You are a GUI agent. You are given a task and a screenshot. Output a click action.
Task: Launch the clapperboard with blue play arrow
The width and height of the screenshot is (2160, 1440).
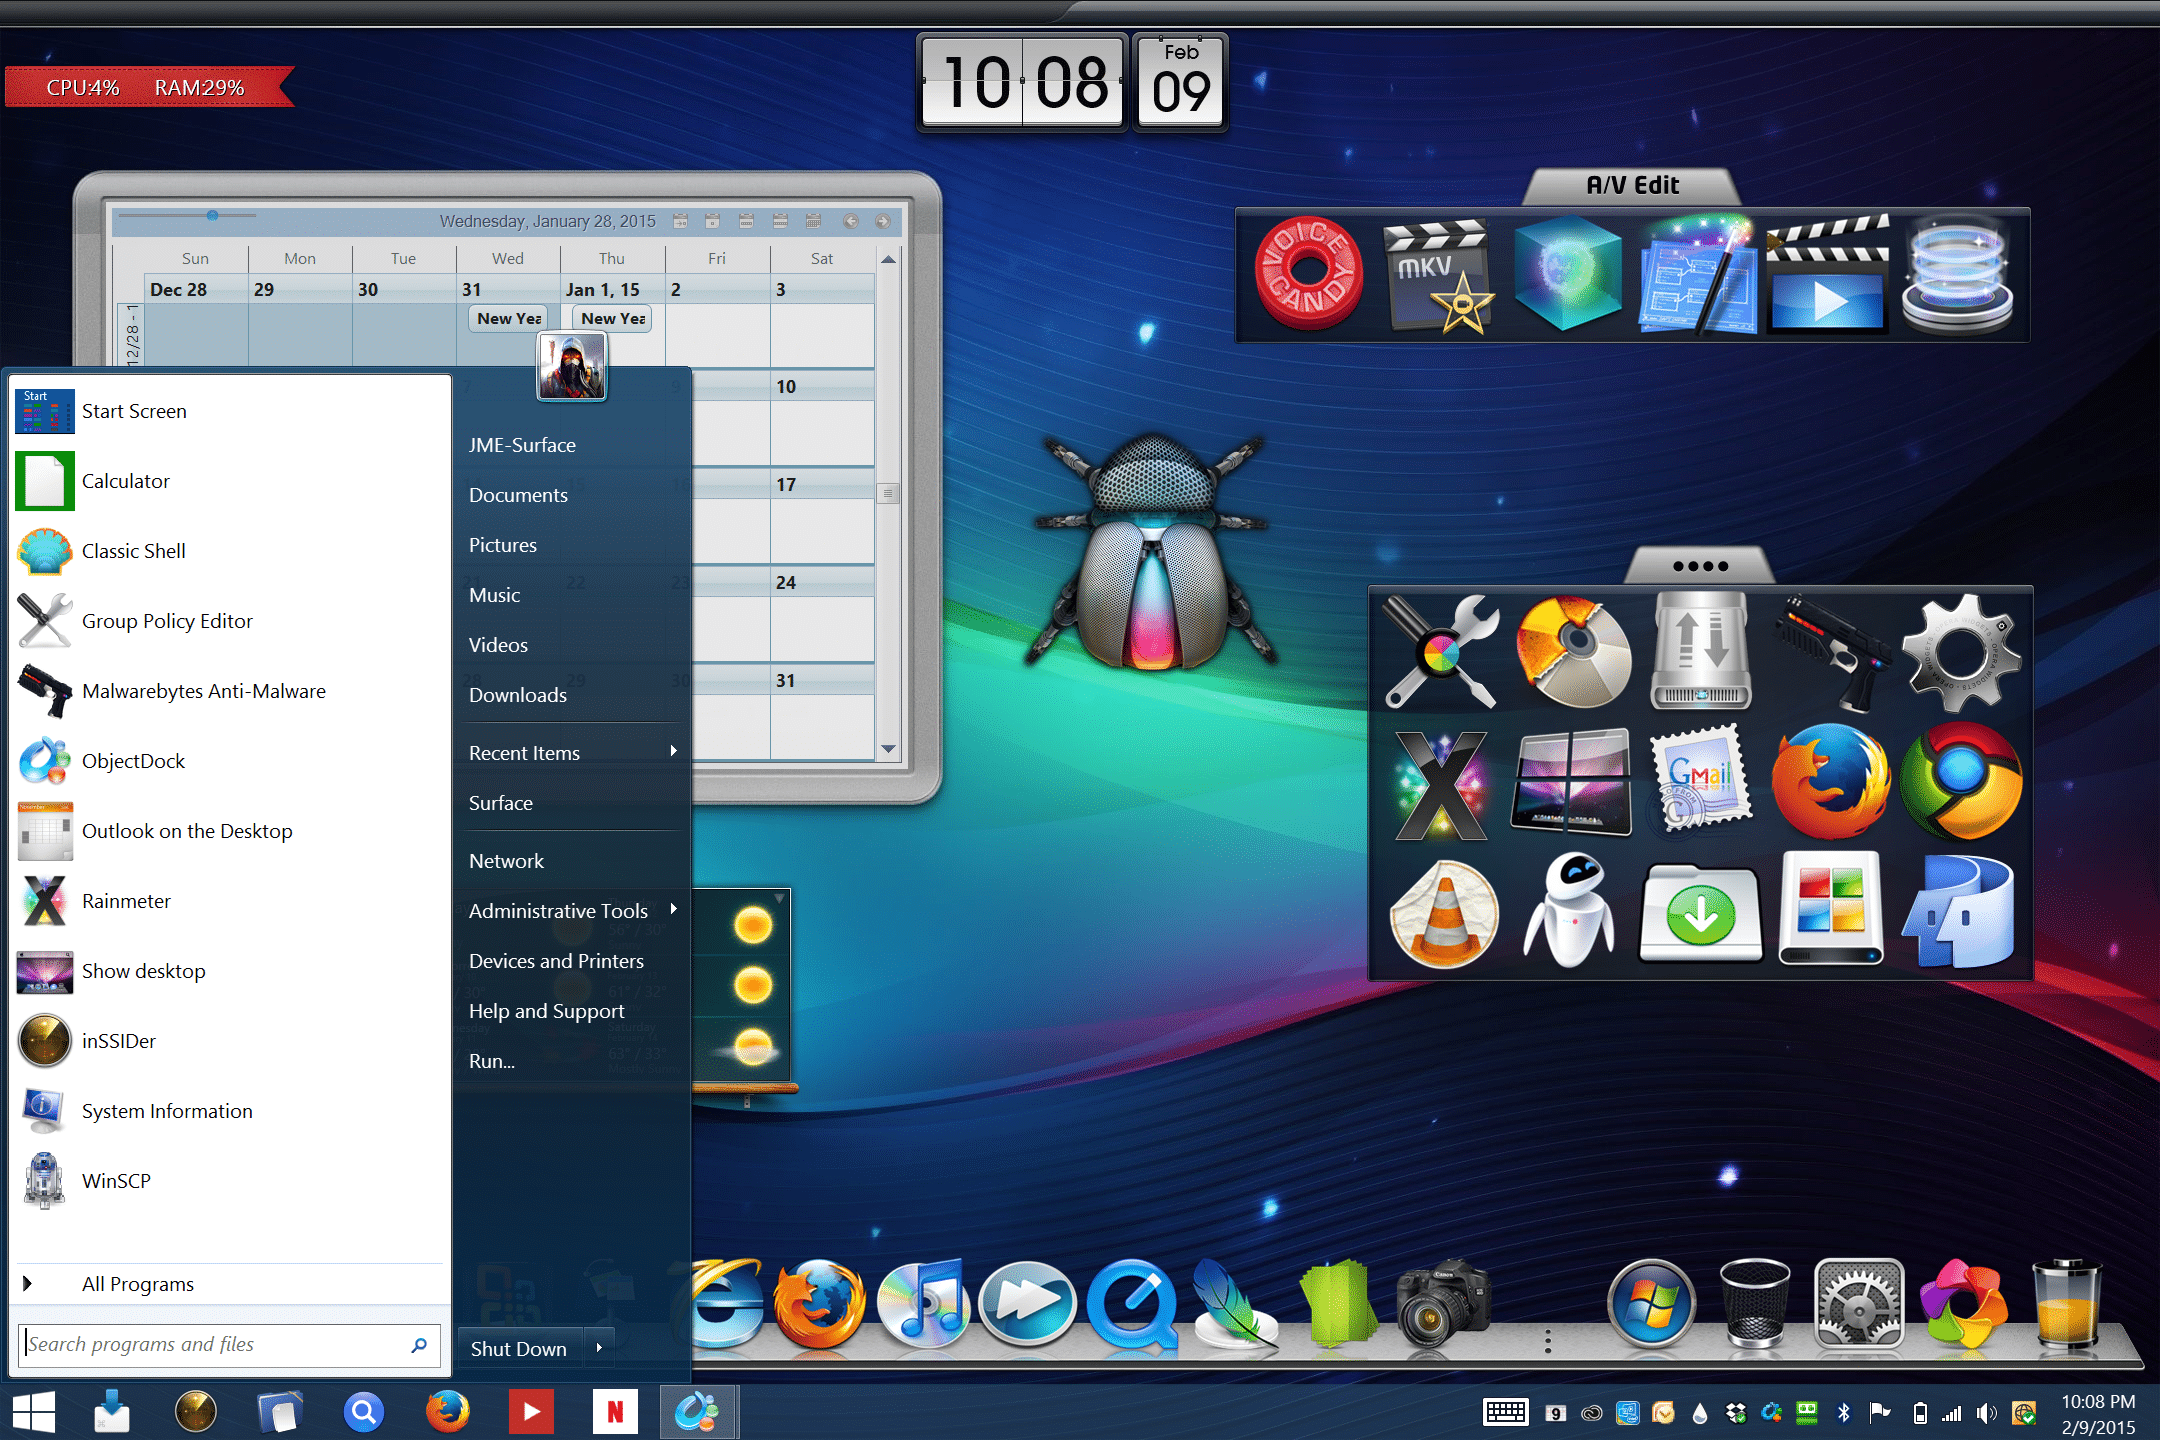point(1827,274)
